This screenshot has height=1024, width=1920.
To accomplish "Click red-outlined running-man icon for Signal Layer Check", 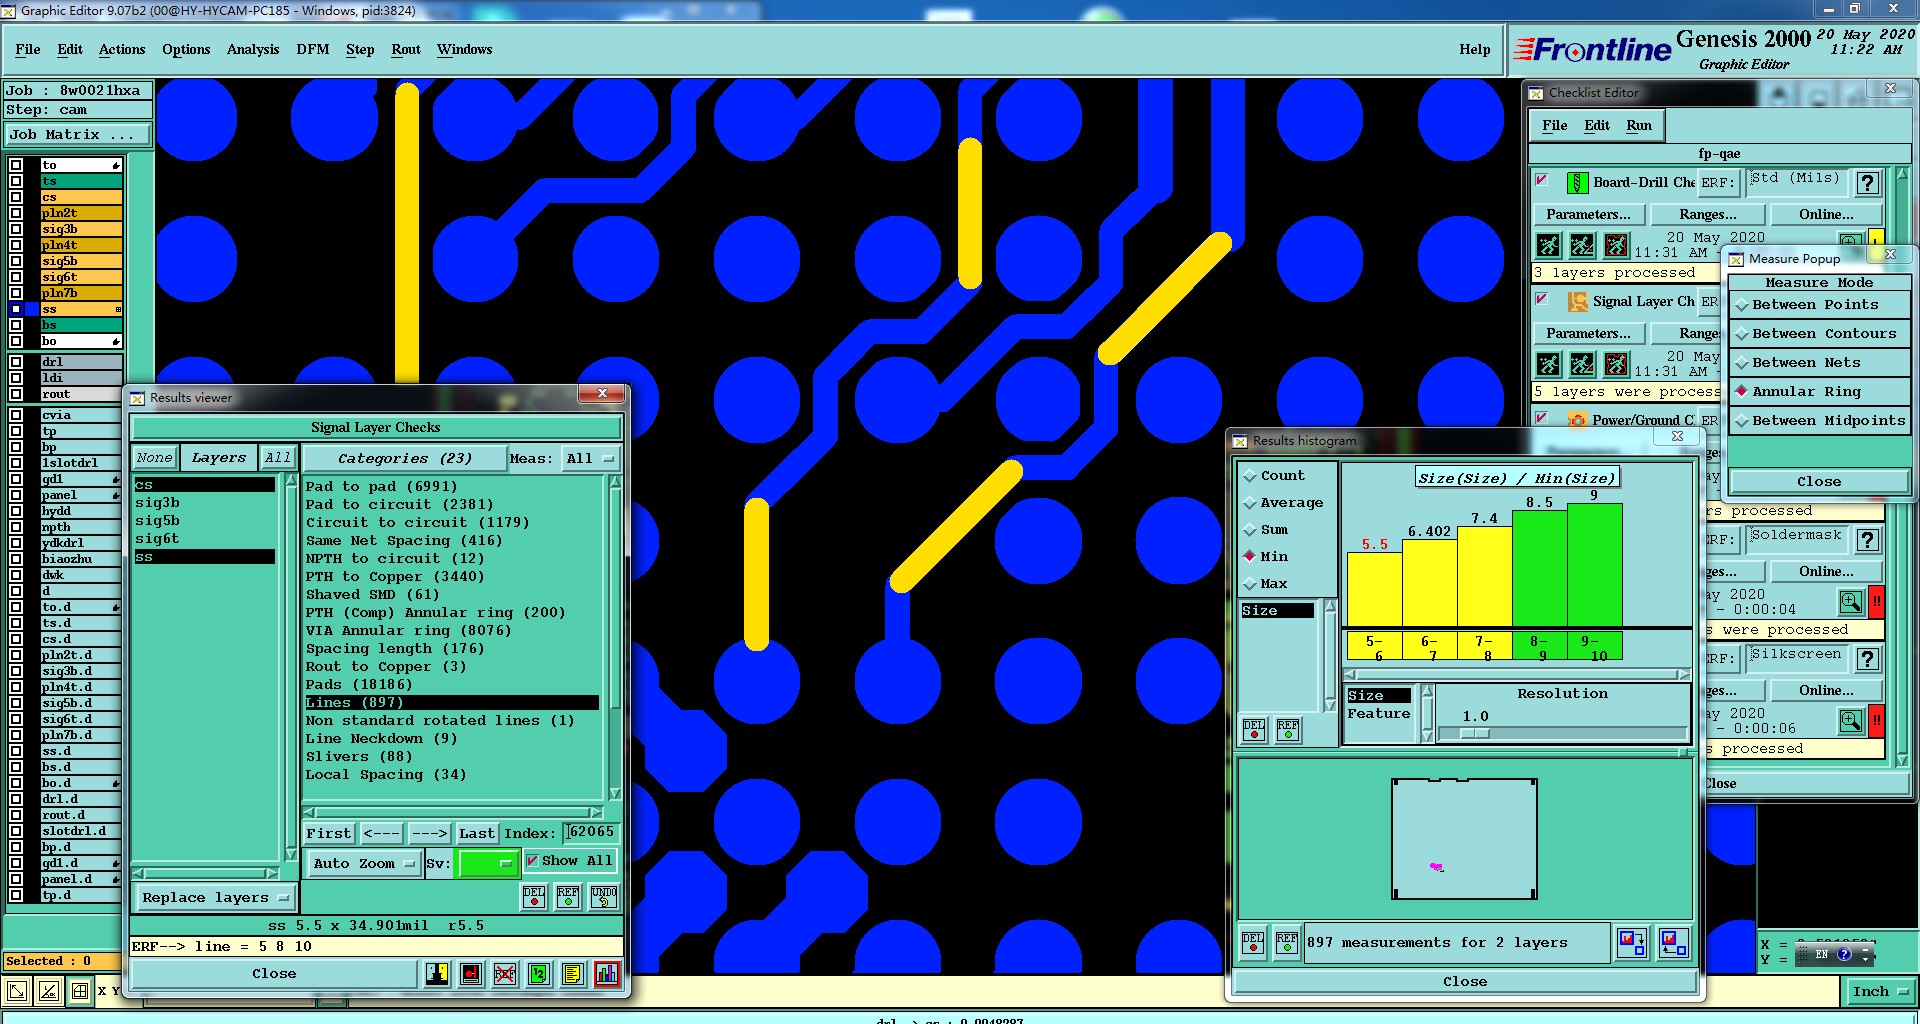I will (x=1616, y=364).
